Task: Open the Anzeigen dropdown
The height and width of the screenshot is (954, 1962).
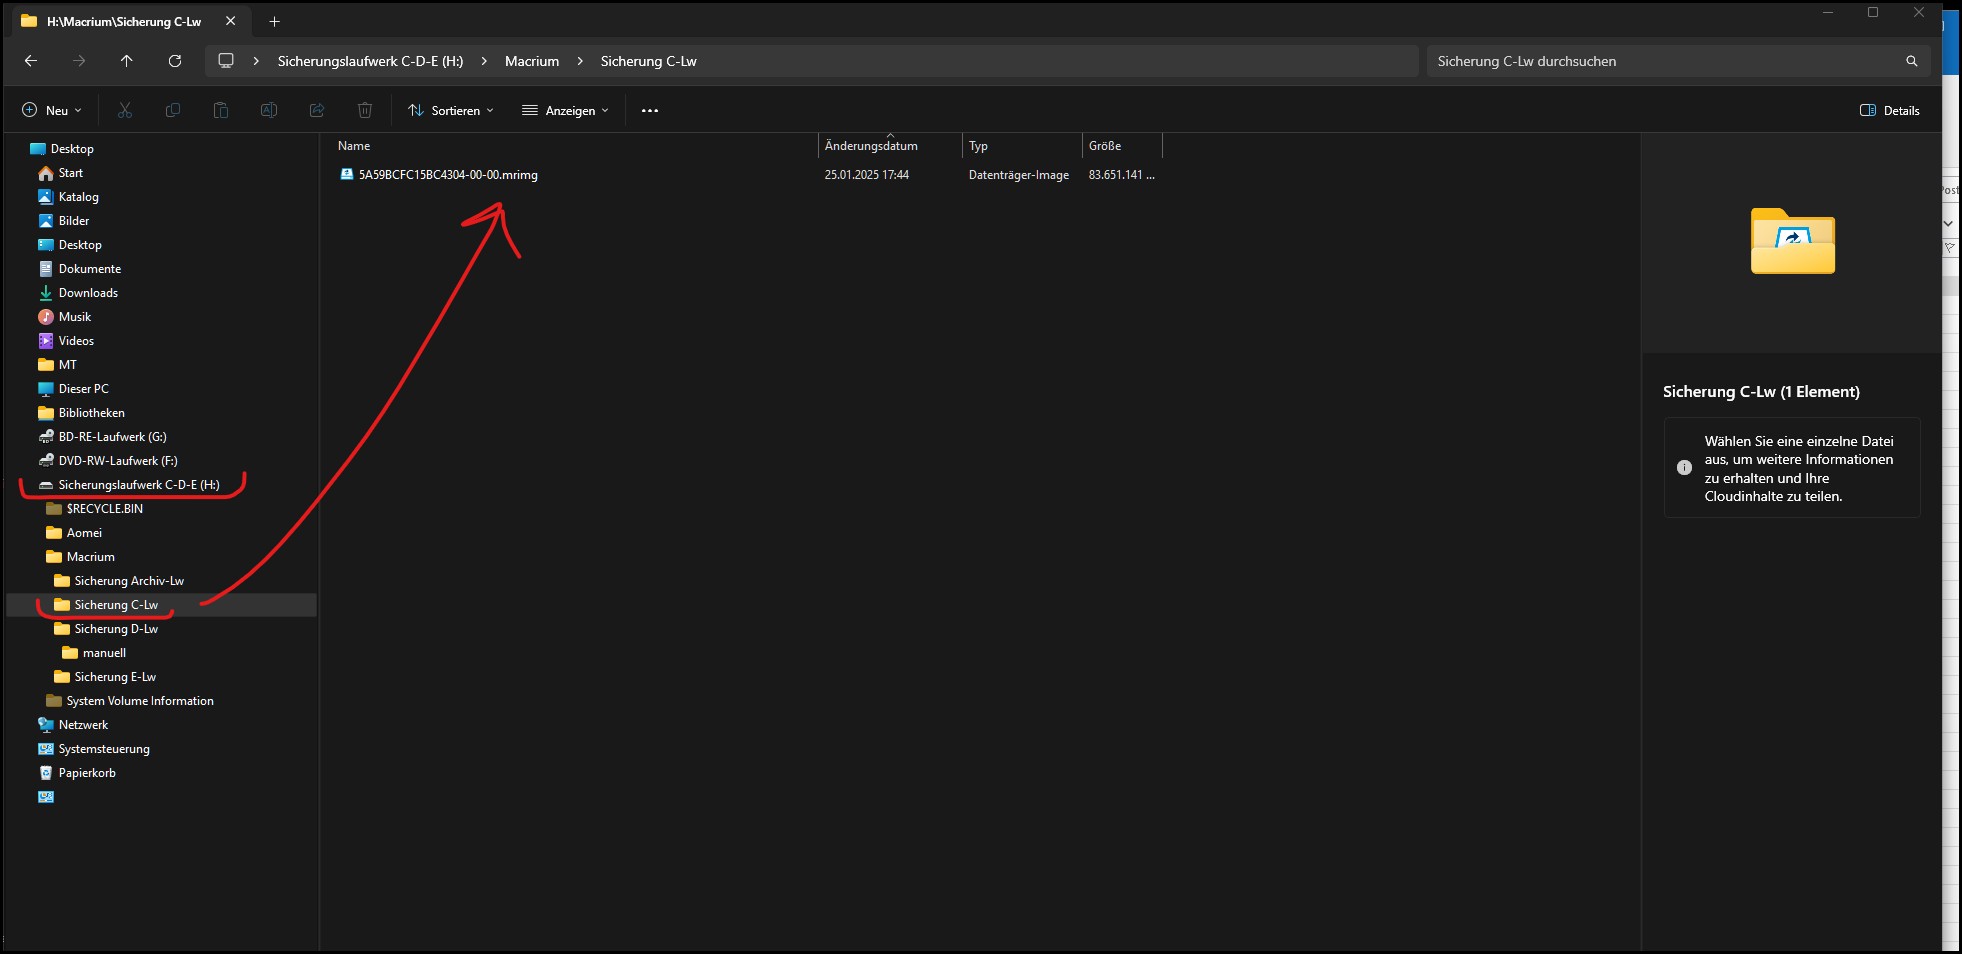Action: 565,110
